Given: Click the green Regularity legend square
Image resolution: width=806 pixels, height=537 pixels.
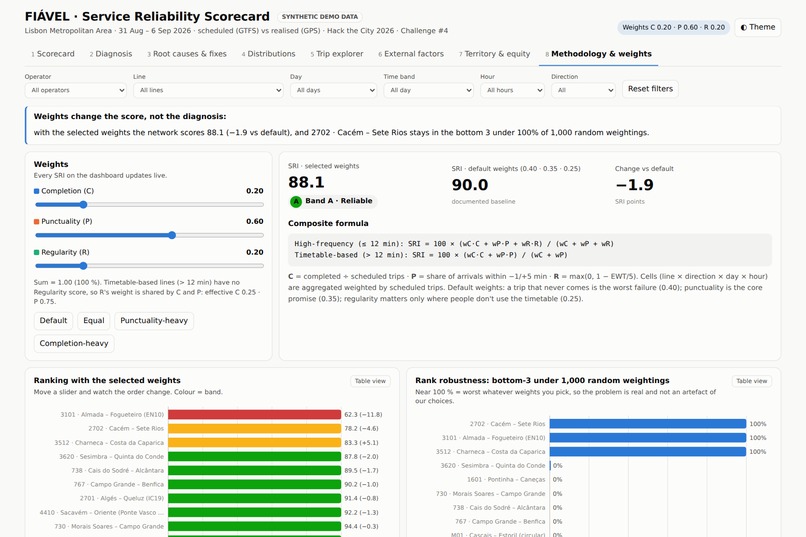Looking at the screenshot, I should [36, 252].
